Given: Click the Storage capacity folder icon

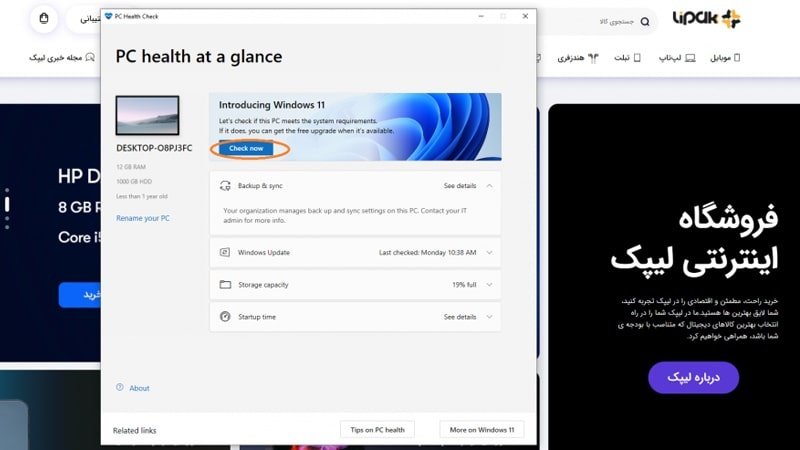Looking at the screenshot, I should tap(225, 285).
